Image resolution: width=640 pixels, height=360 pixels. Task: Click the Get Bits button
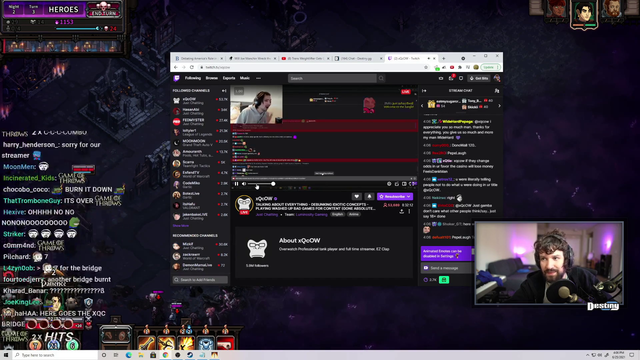479,78
